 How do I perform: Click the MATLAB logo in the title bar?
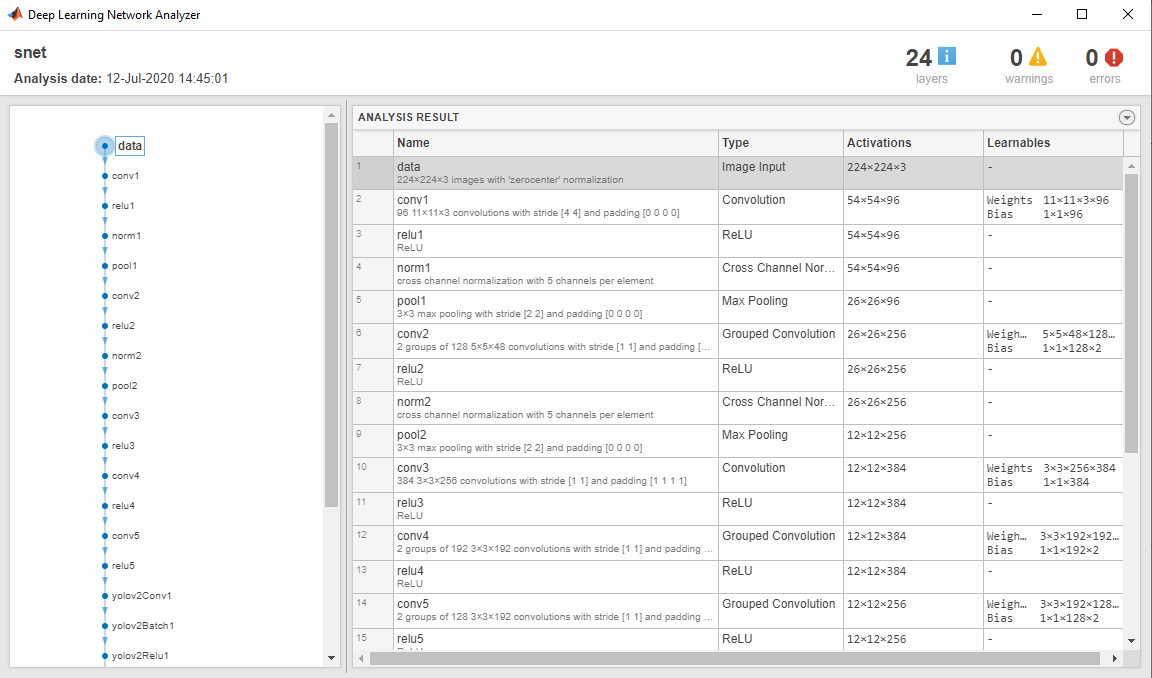[15, 14]
